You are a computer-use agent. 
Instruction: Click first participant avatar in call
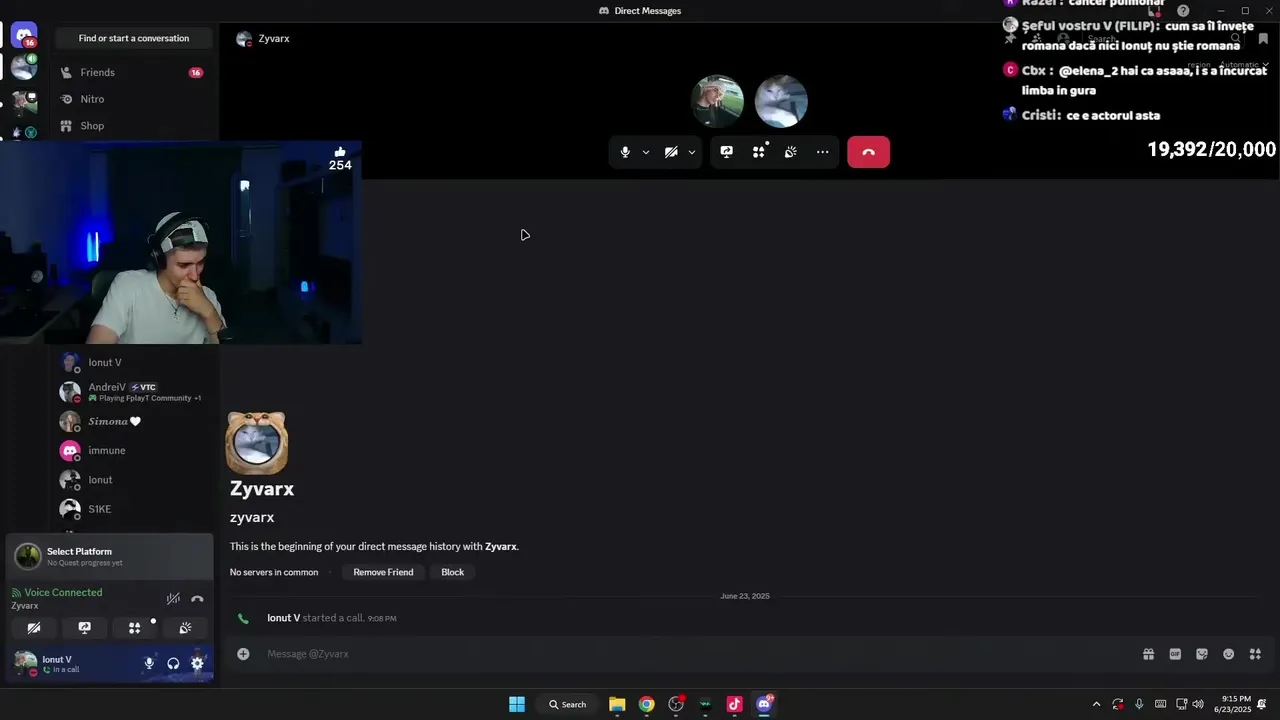(x=717, y=101)
